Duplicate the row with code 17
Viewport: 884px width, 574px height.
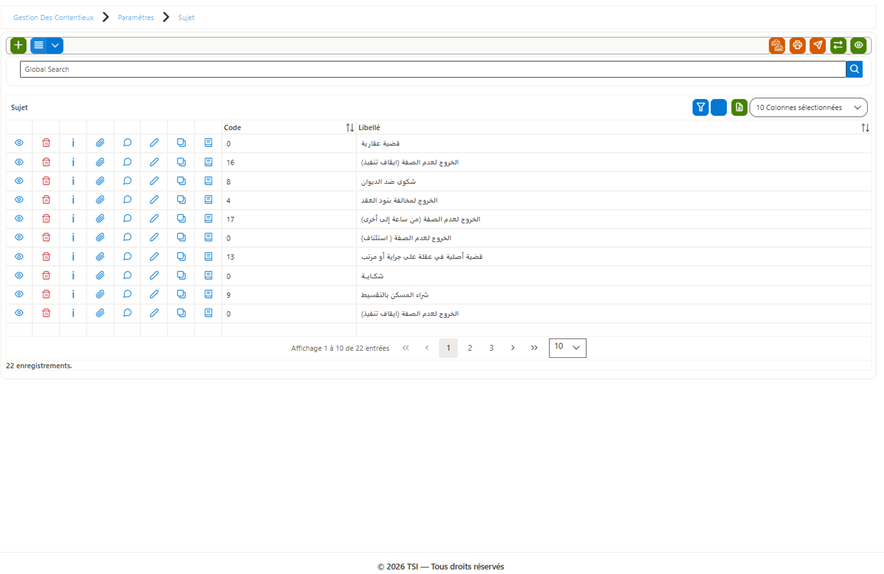[x=181, y=219]
